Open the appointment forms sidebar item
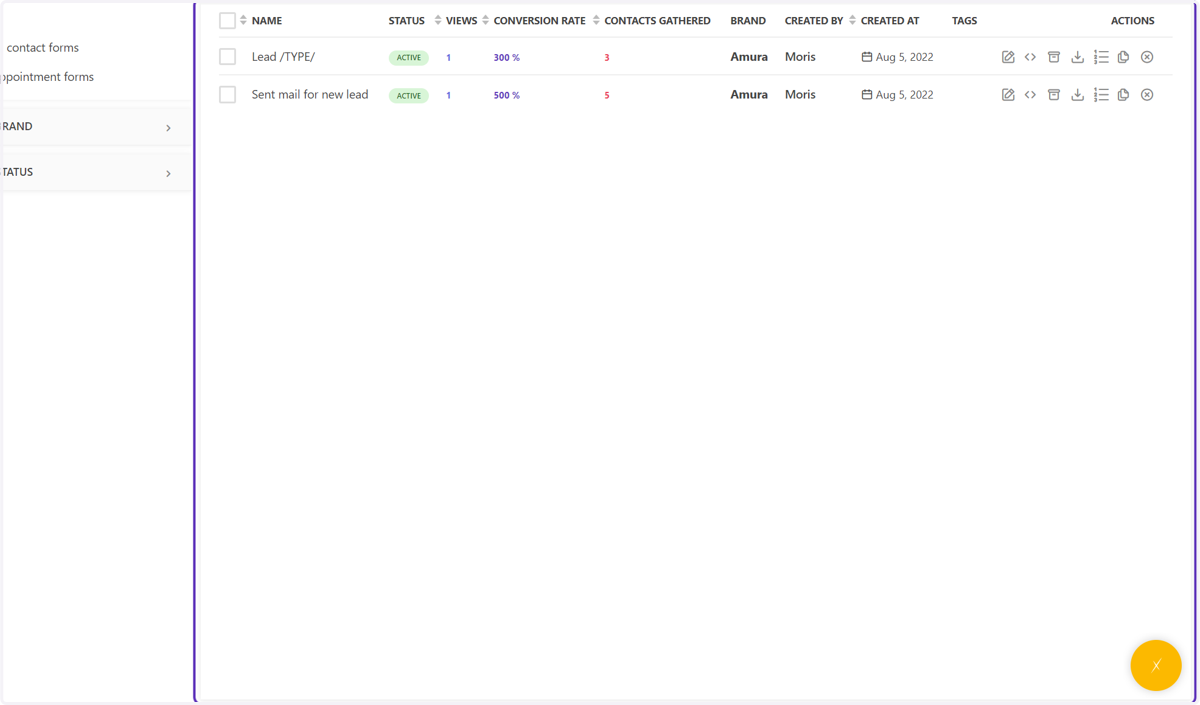The width and height of the screenshot is (1200, 705). coord(48,77)
